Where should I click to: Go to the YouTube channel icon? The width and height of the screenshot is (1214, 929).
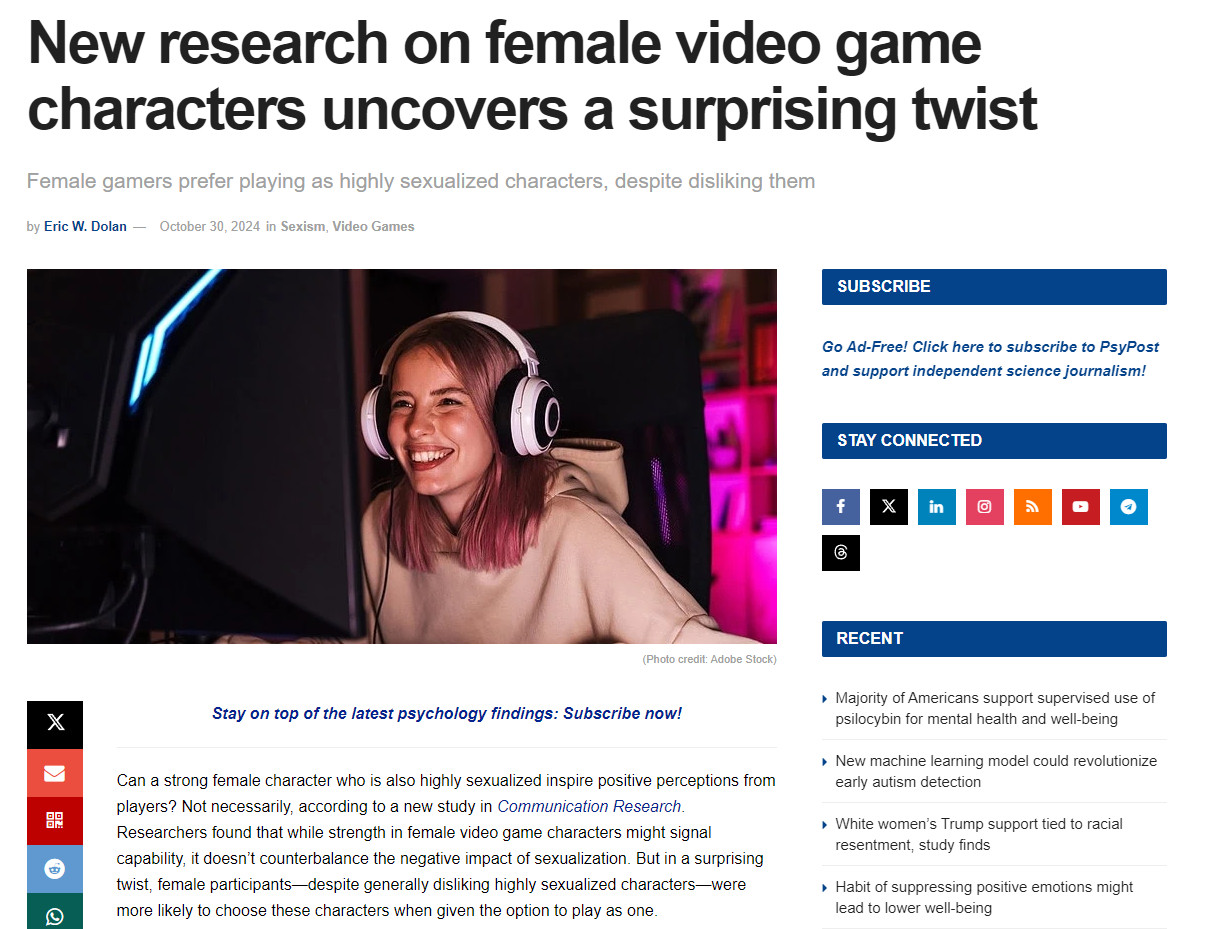pos(1080,507)
